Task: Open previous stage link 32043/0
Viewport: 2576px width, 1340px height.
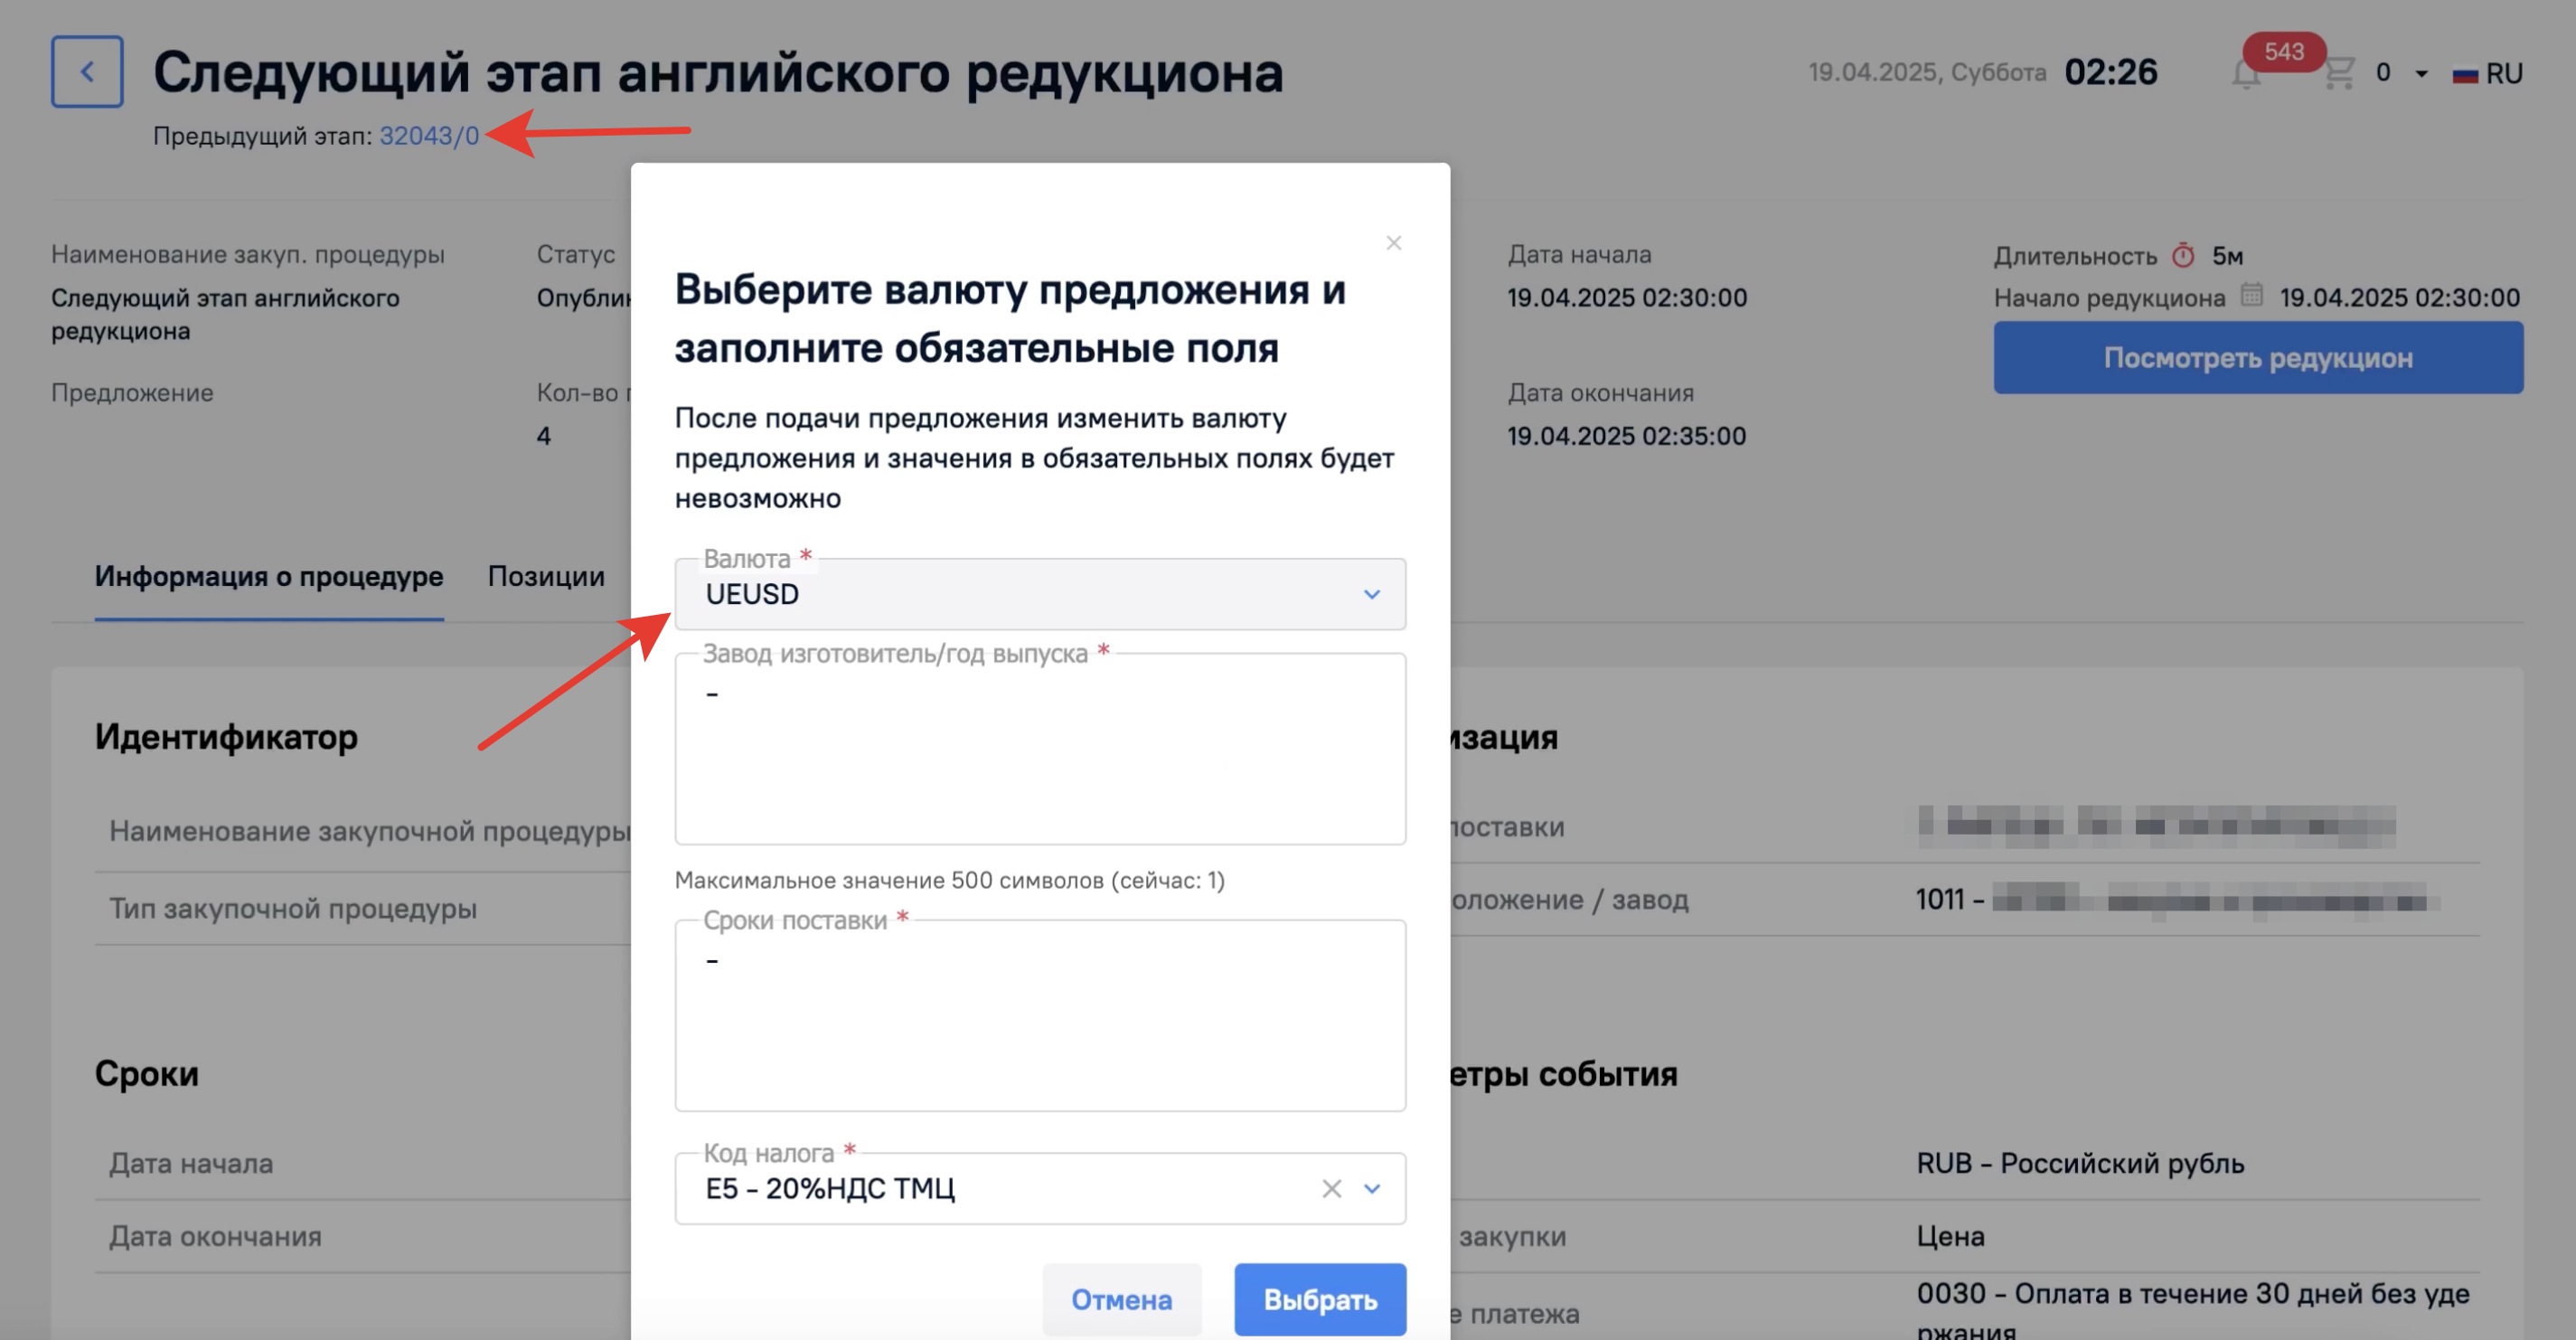Action: coord(429,136)
